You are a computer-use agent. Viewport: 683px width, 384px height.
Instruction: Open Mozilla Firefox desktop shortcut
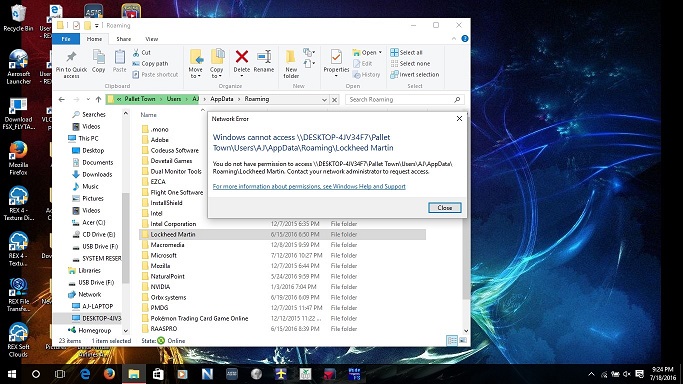click(18, 158)
